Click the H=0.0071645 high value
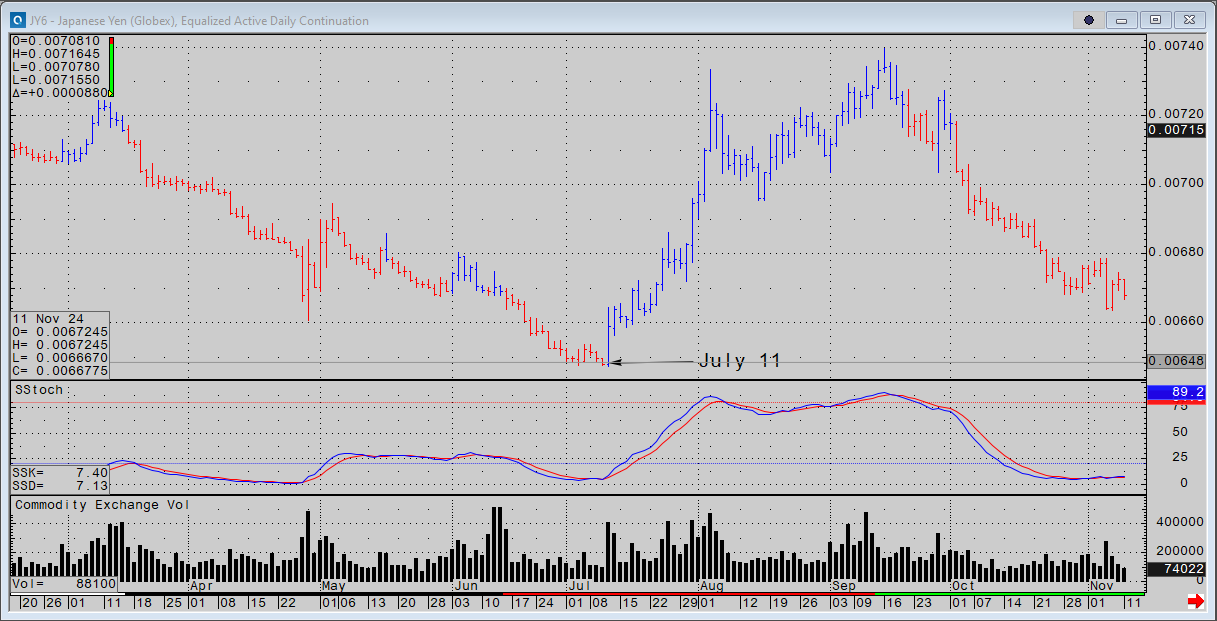This screenshot has height=621, width=1217. click(x=56, y=54)
